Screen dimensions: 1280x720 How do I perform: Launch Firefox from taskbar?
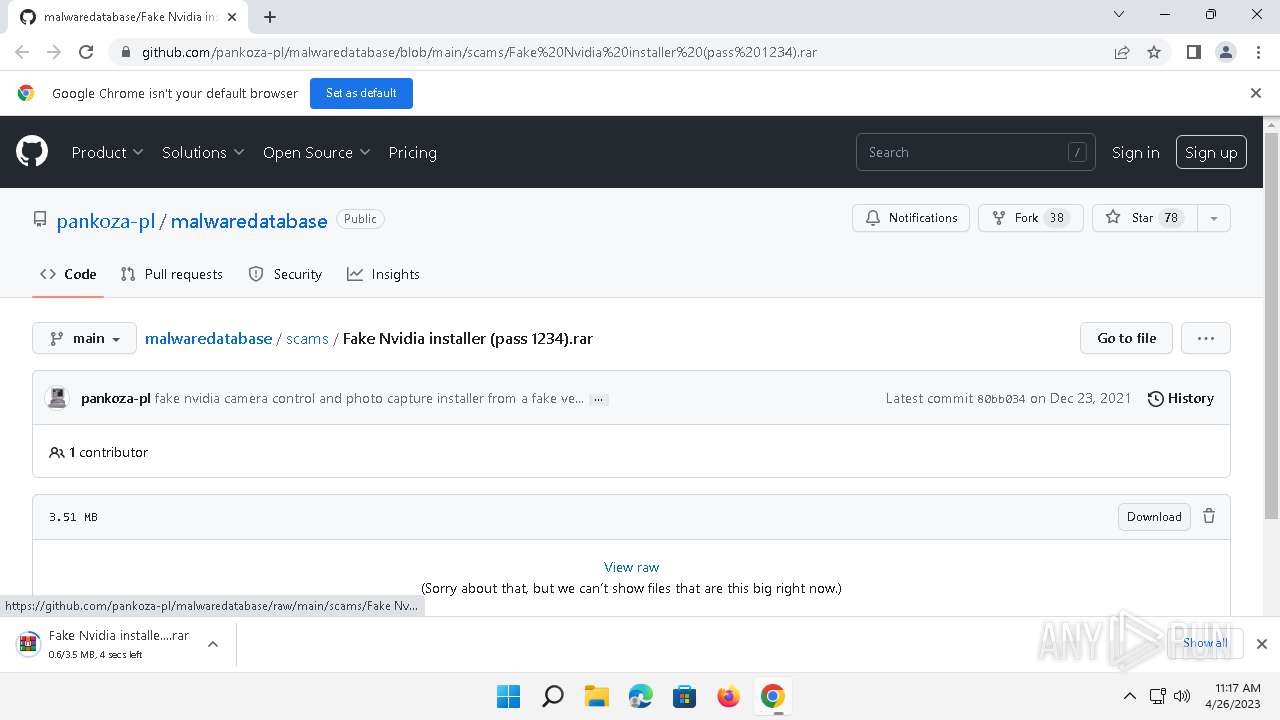click(729, 696)
